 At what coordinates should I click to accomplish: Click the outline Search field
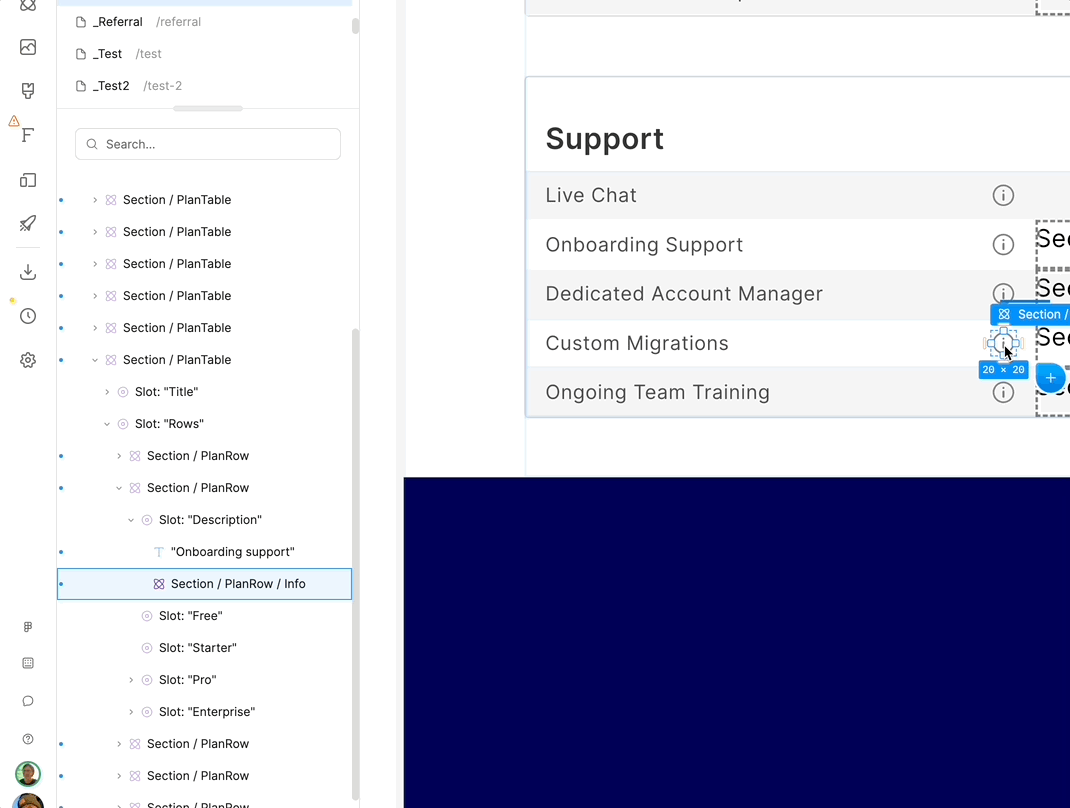tap(208, 144)
